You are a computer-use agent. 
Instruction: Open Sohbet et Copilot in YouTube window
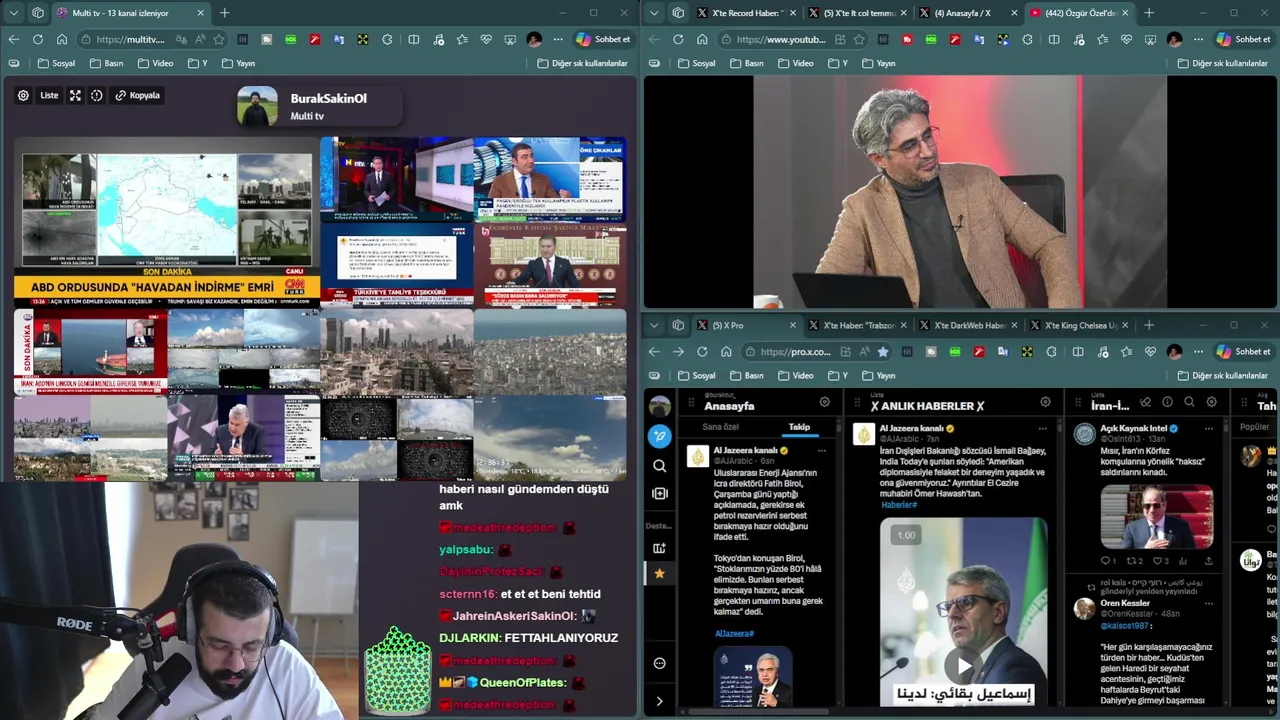(x=1243, y=39)
